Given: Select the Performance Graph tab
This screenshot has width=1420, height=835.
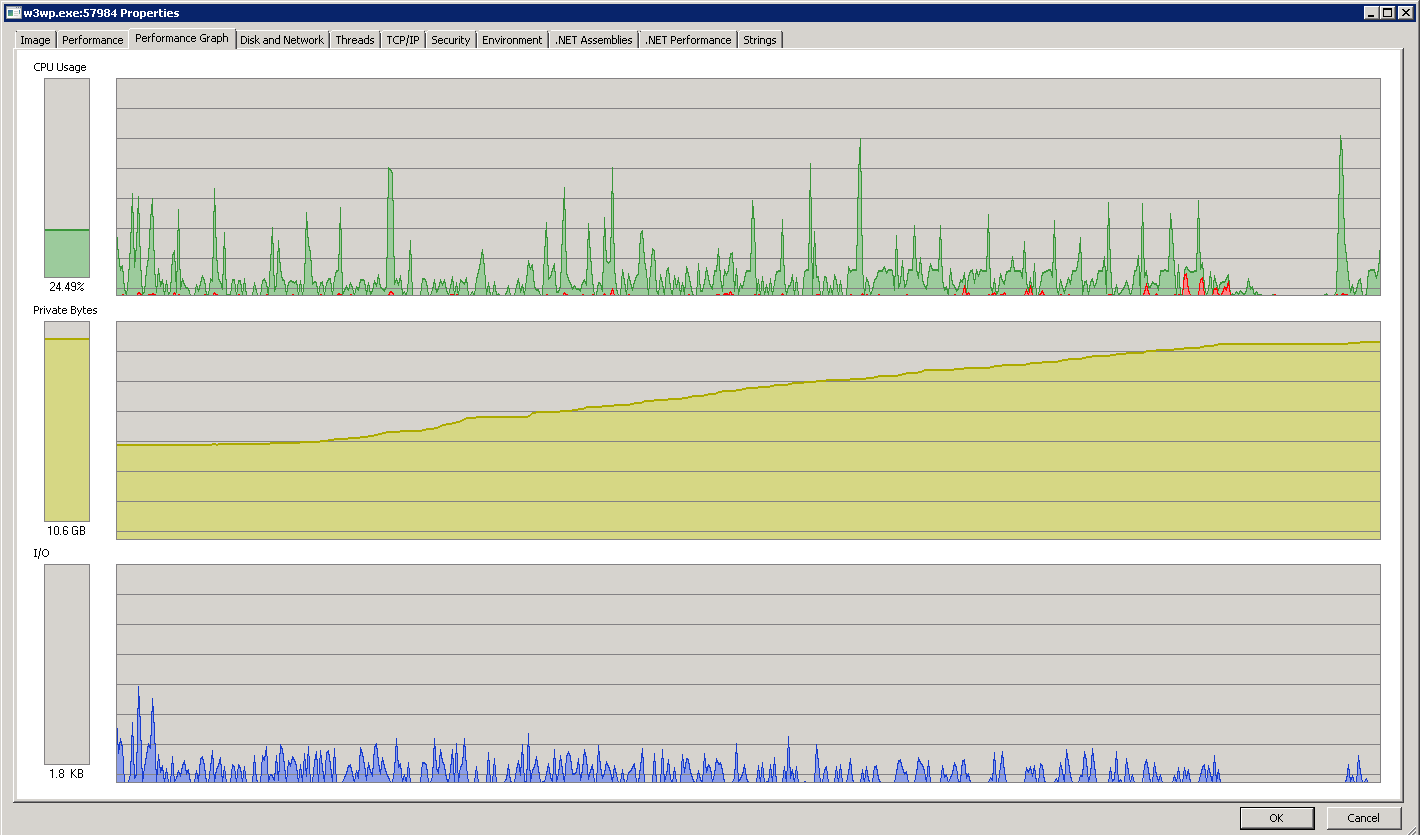Looking at the screenshot, I should [182, 39].
